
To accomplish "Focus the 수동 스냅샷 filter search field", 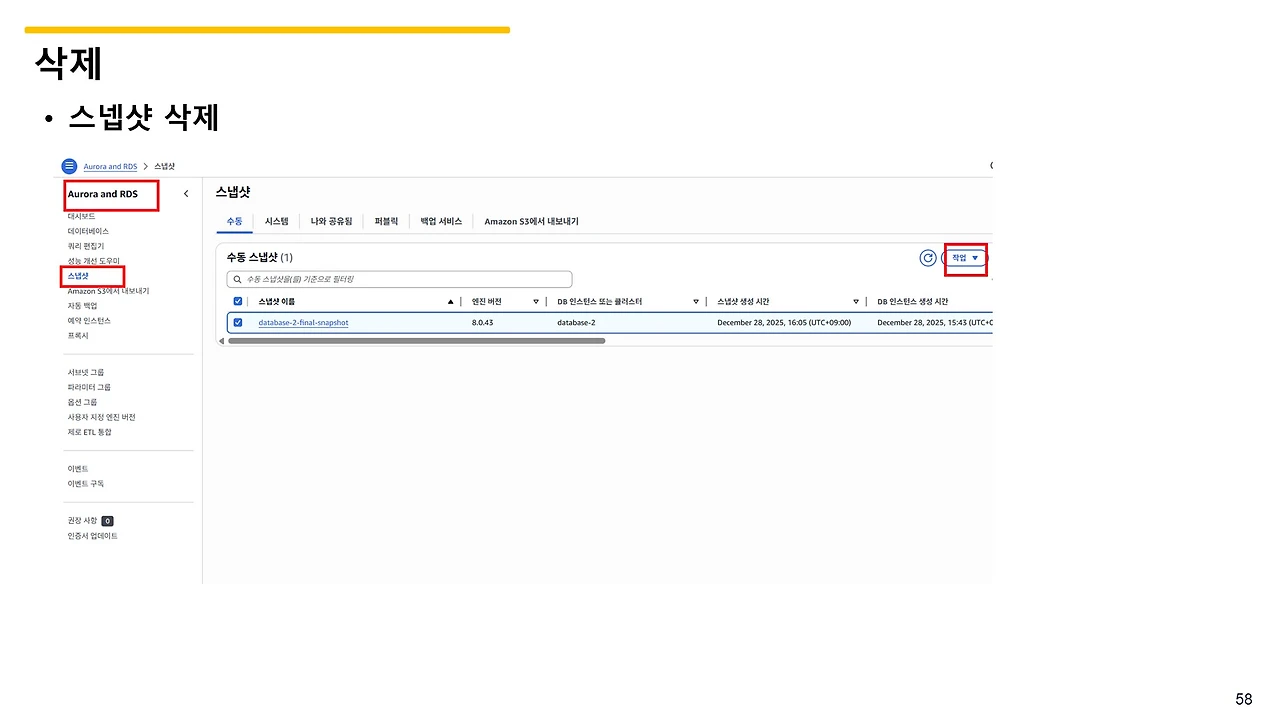I will tap(400, 279).
